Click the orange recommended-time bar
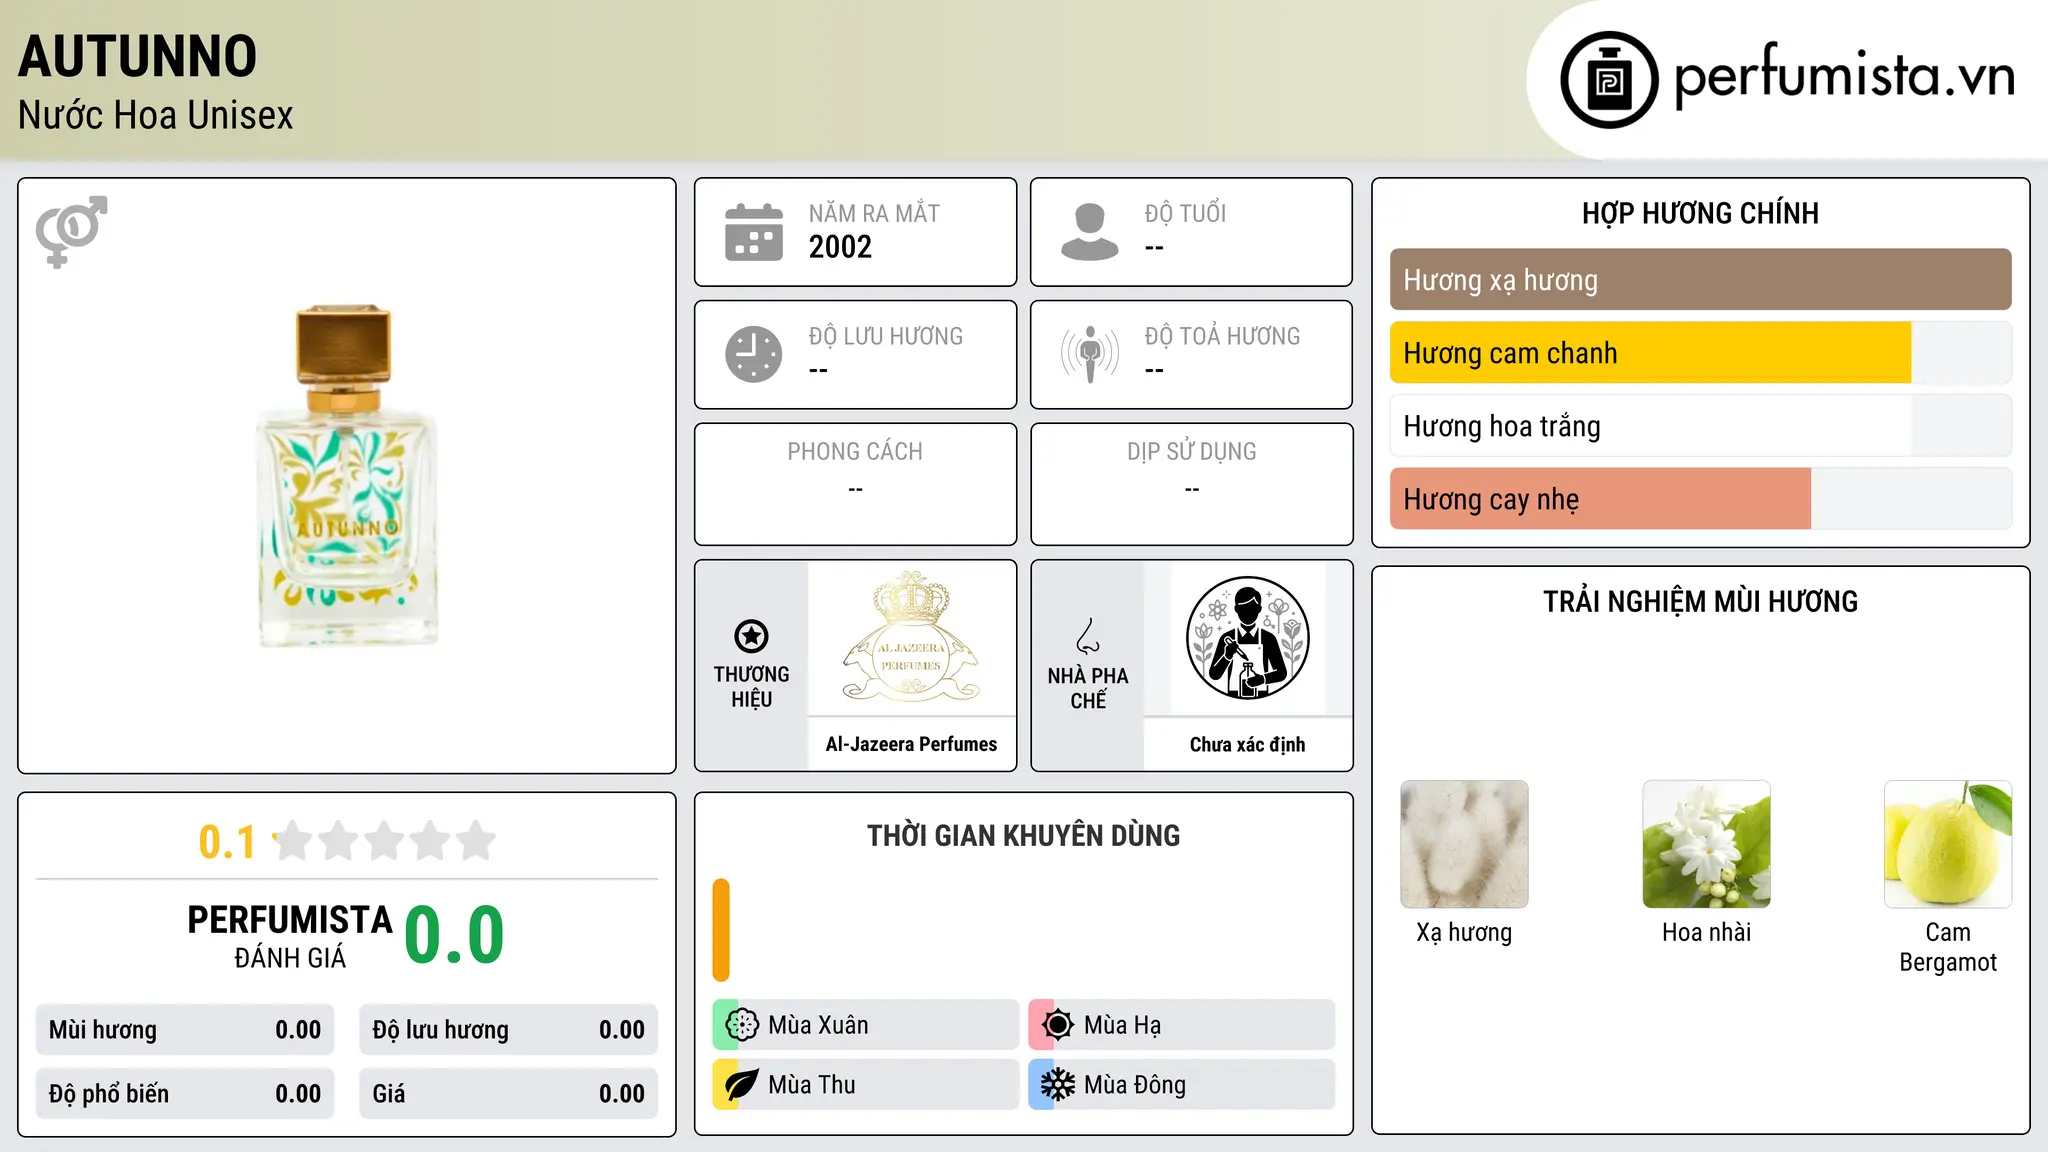The height and width of the screenshot is (1152, 2048). (x=721, y=930)
